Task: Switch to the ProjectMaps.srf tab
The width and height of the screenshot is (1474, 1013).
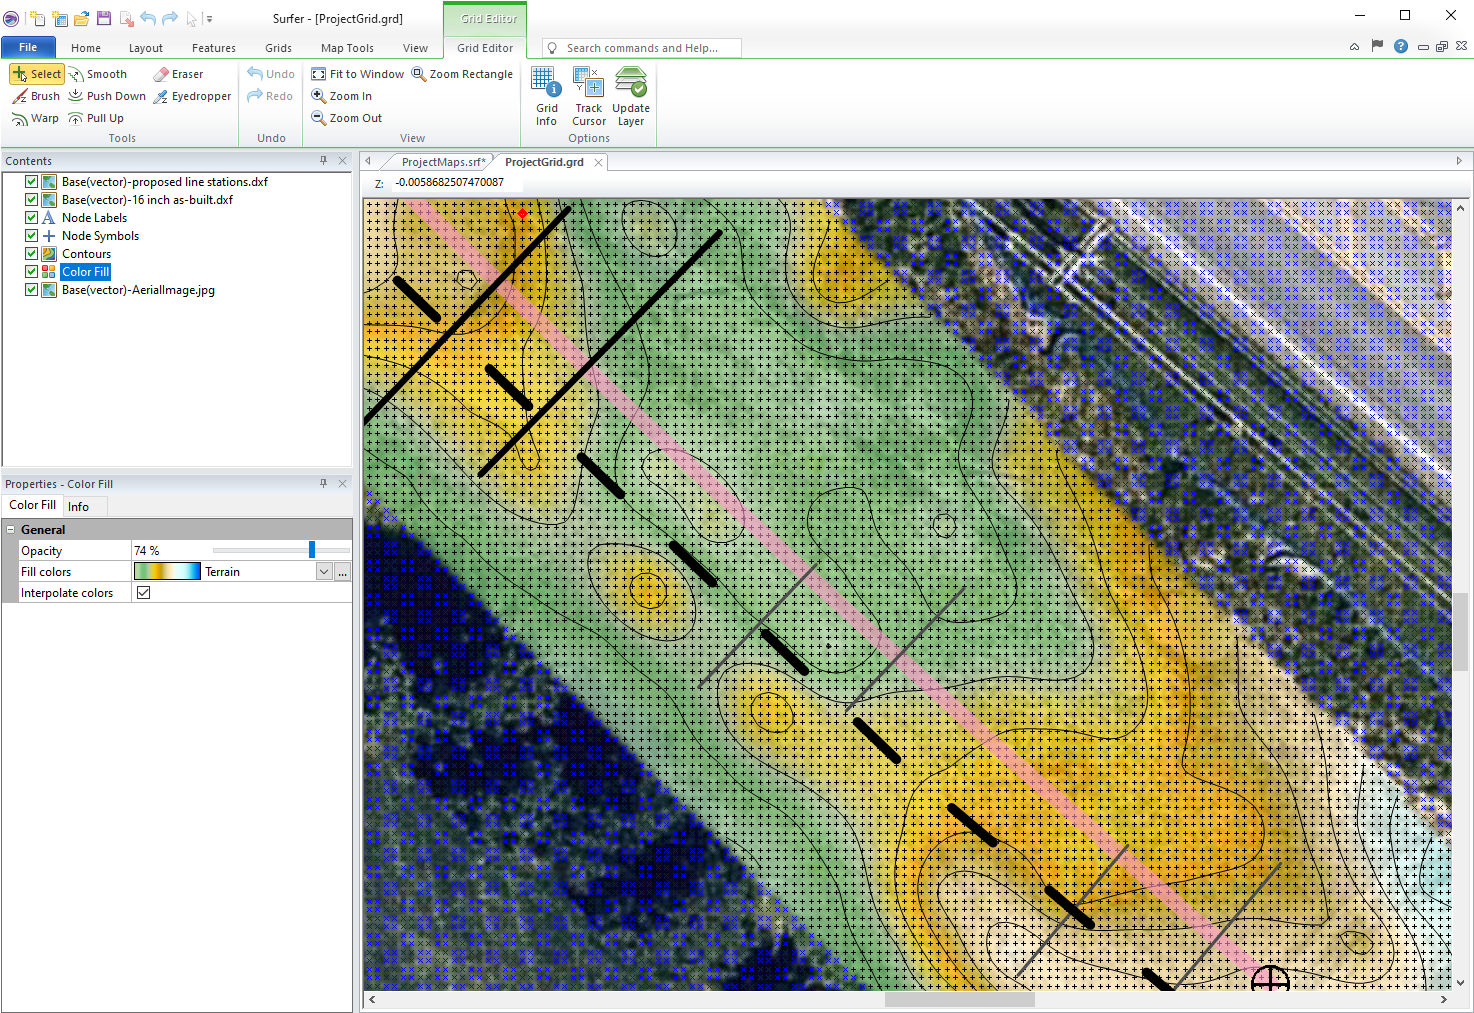Action: (x=441, y=161)
